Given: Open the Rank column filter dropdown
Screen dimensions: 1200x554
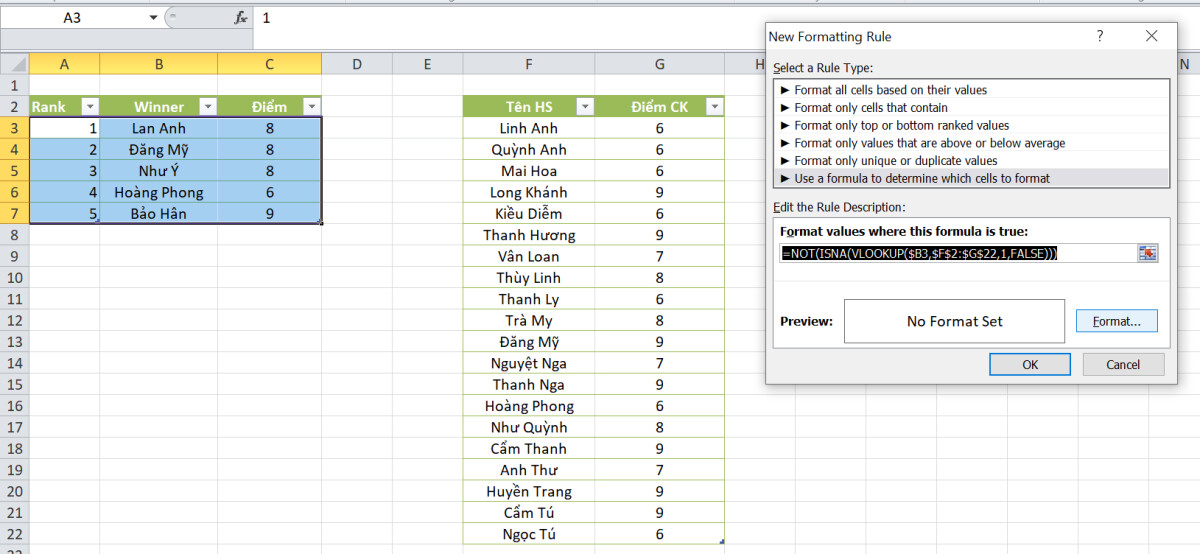Looking at the screenshot, I should click(89, 106).
